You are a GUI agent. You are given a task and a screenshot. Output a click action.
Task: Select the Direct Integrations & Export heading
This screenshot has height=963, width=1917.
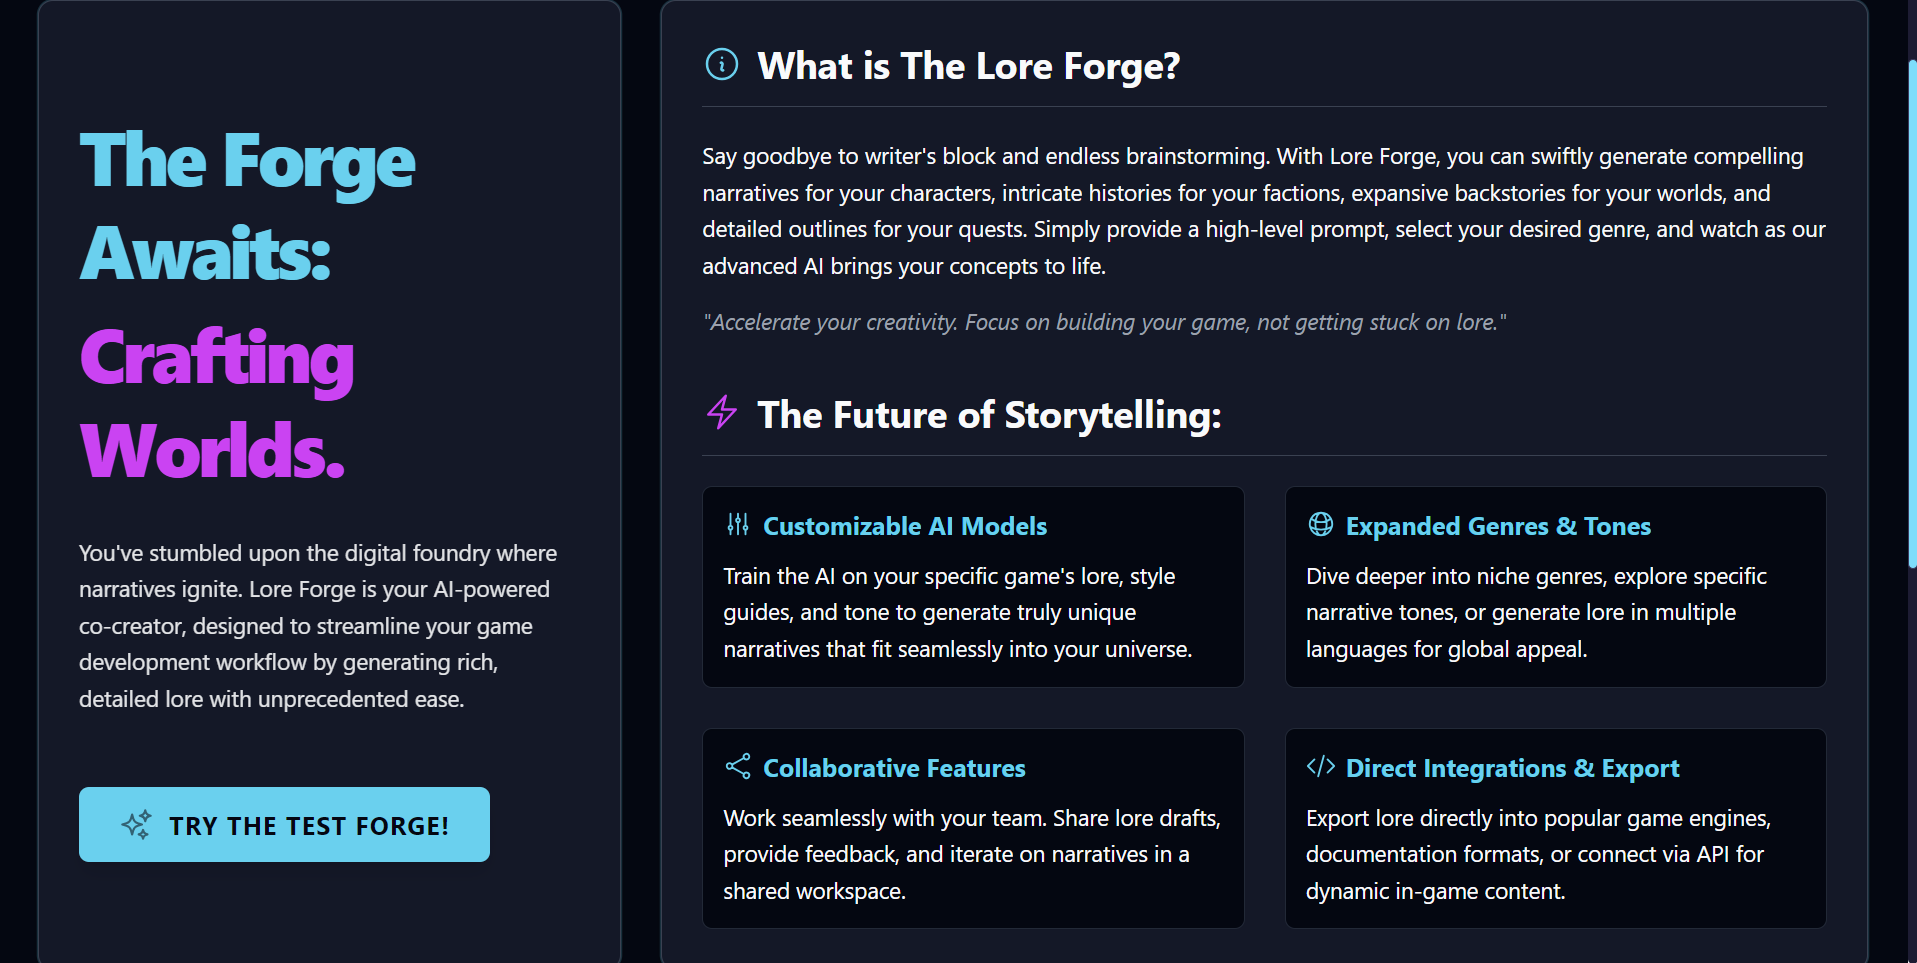tap(1512, 768)
